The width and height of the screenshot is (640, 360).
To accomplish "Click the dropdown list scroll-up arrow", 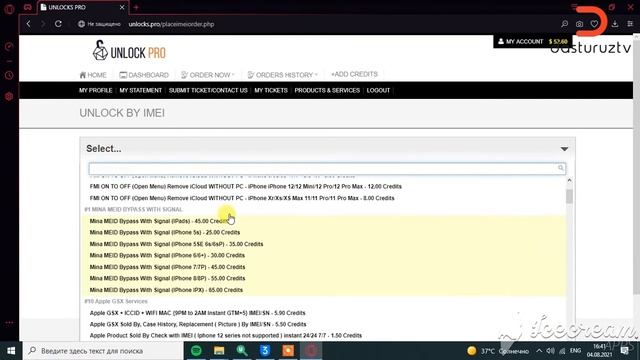I will [x=569, y=180].
